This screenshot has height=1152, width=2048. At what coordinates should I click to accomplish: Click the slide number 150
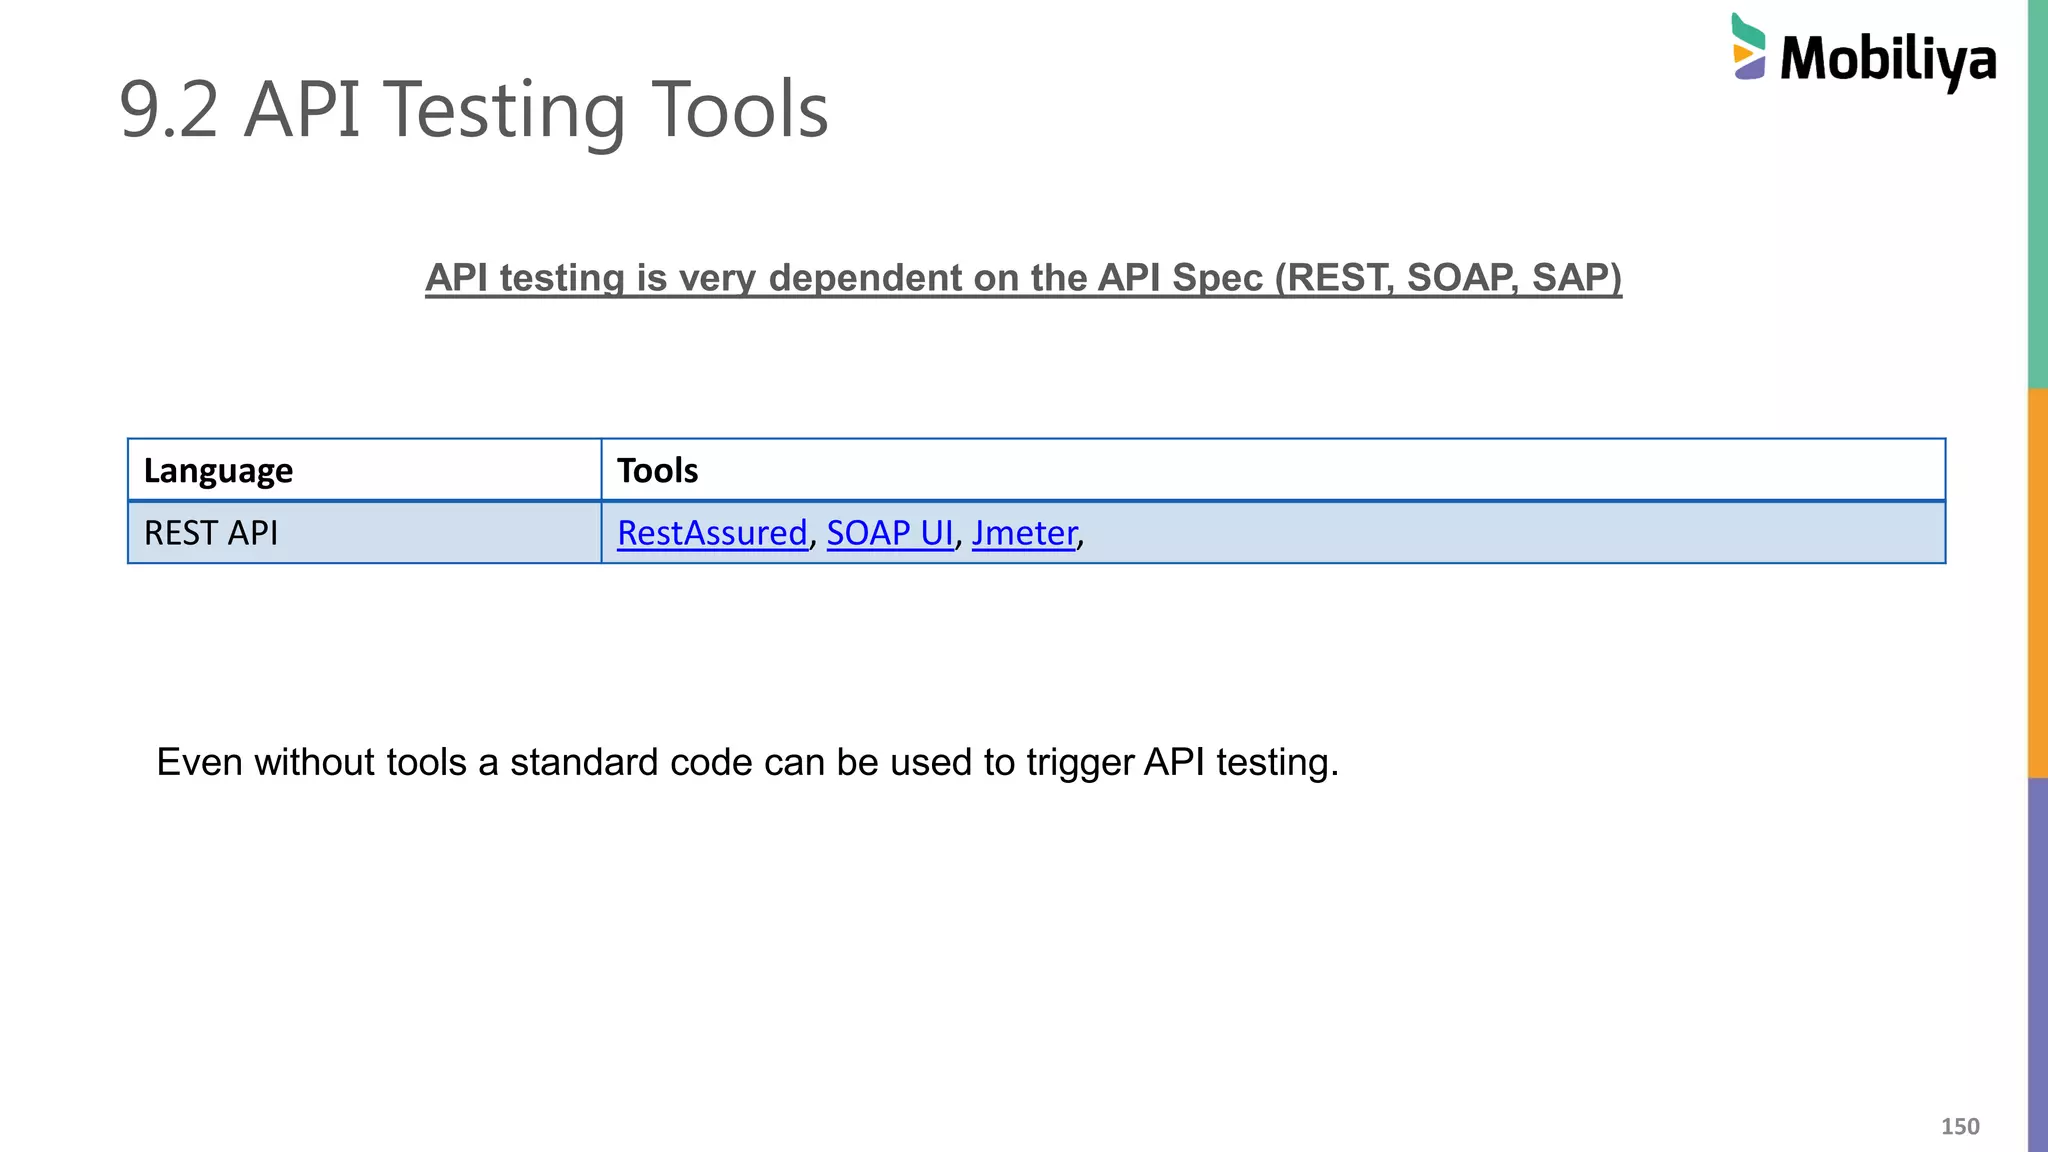pos(1960,1127)
